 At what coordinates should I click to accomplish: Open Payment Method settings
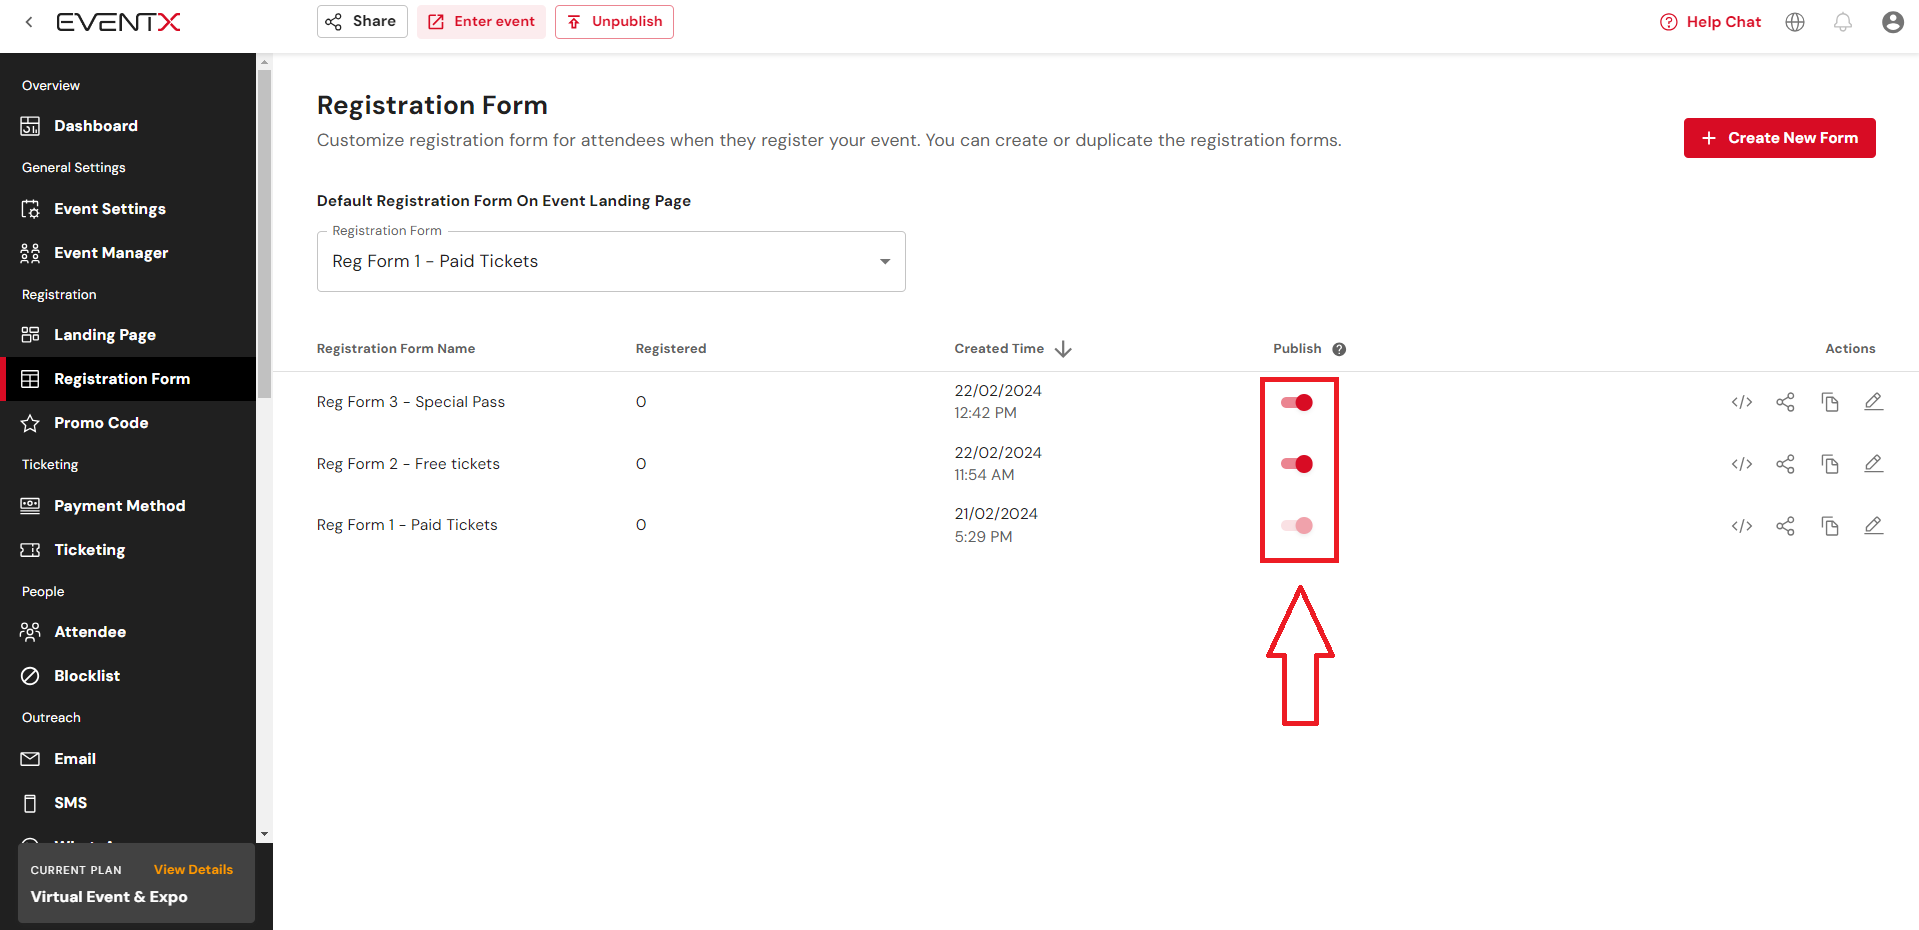[x=128, y=506]
